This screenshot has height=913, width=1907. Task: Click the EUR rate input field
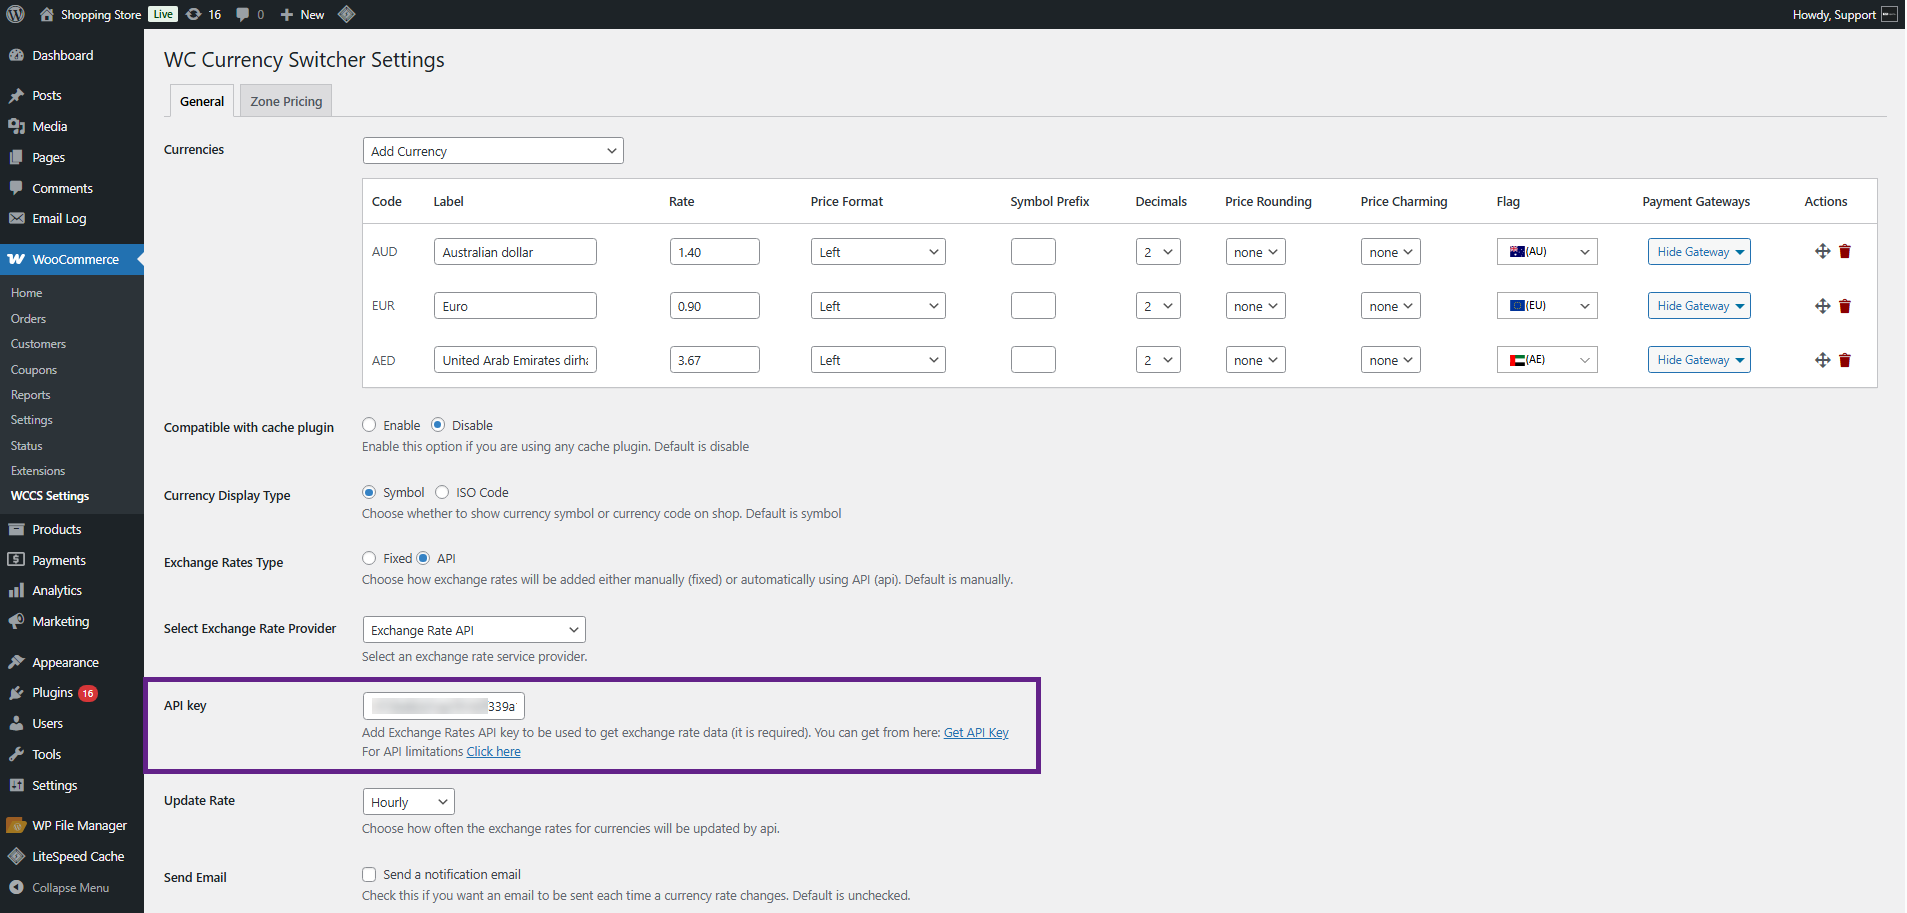(715, 306)
